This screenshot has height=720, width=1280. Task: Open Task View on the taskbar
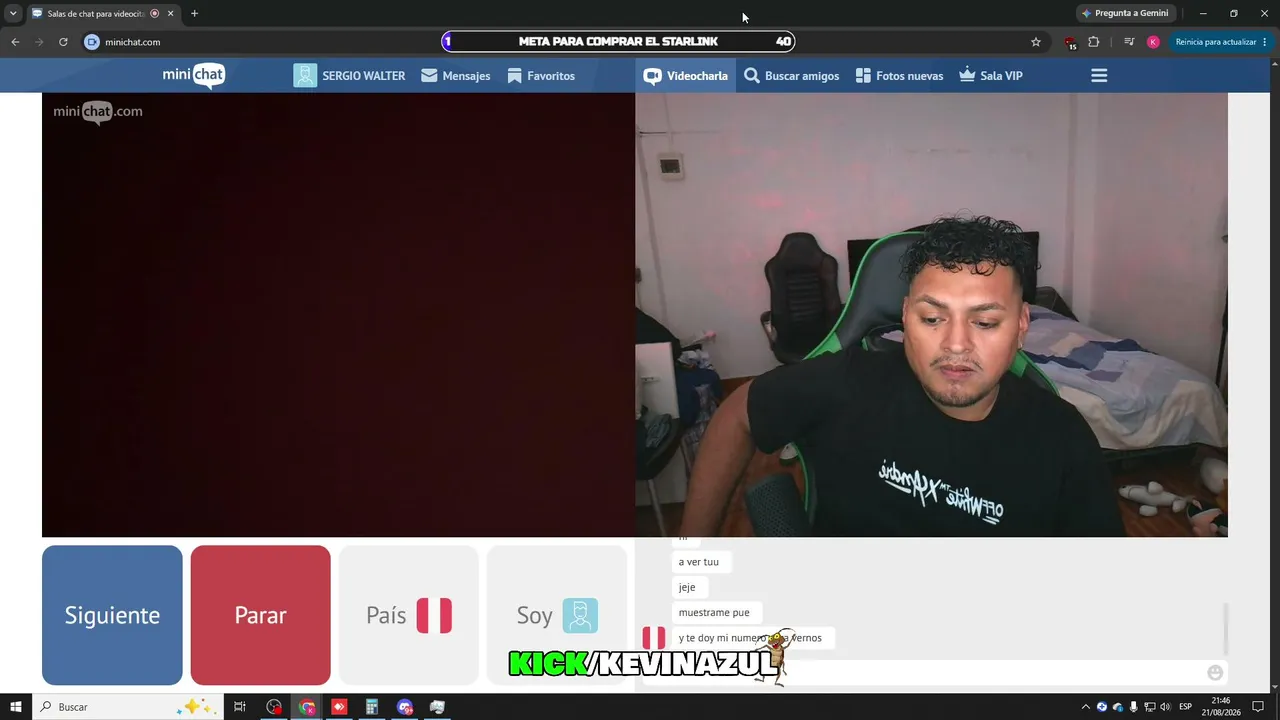[240, 707]
